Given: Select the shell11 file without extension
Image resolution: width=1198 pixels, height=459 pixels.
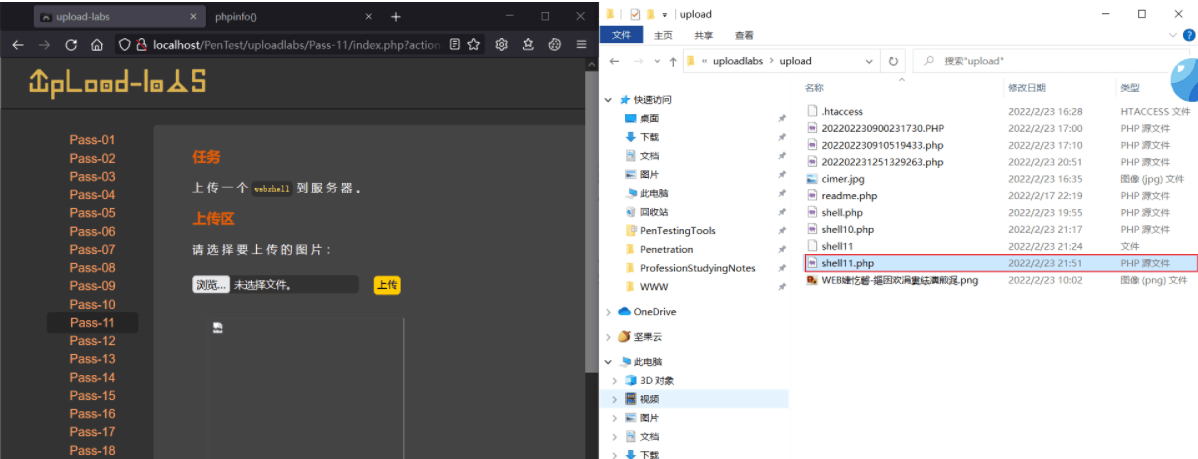Looking at the screenshot, I should [x=837, y=246].
